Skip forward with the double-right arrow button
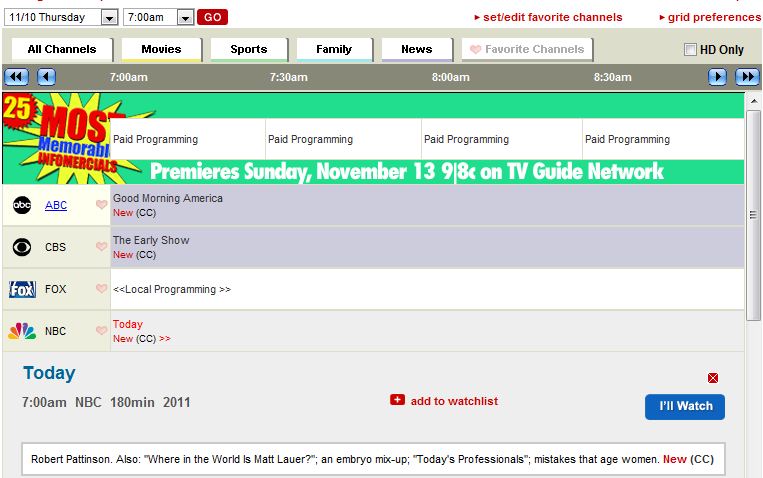The height and width of the screenshot is (478, 763). point(747,77)
